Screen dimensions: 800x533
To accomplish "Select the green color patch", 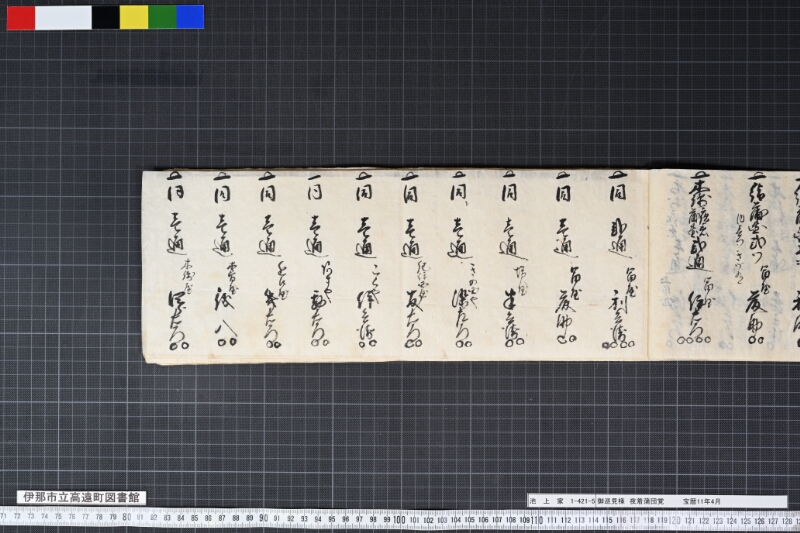I will (162, 17).
